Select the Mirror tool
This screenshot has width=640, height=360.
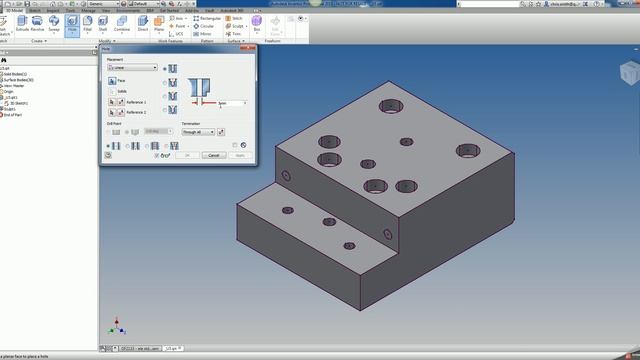202,34
